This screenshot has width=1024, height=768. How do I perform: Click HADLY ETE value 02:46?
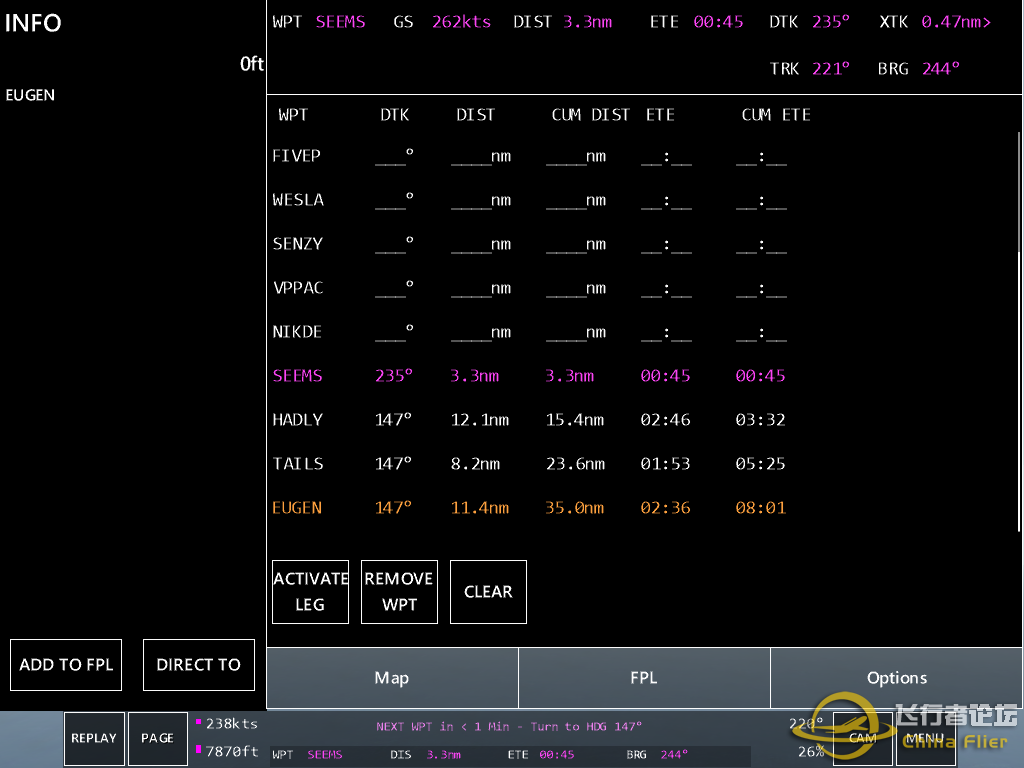[x=665, y=420]
